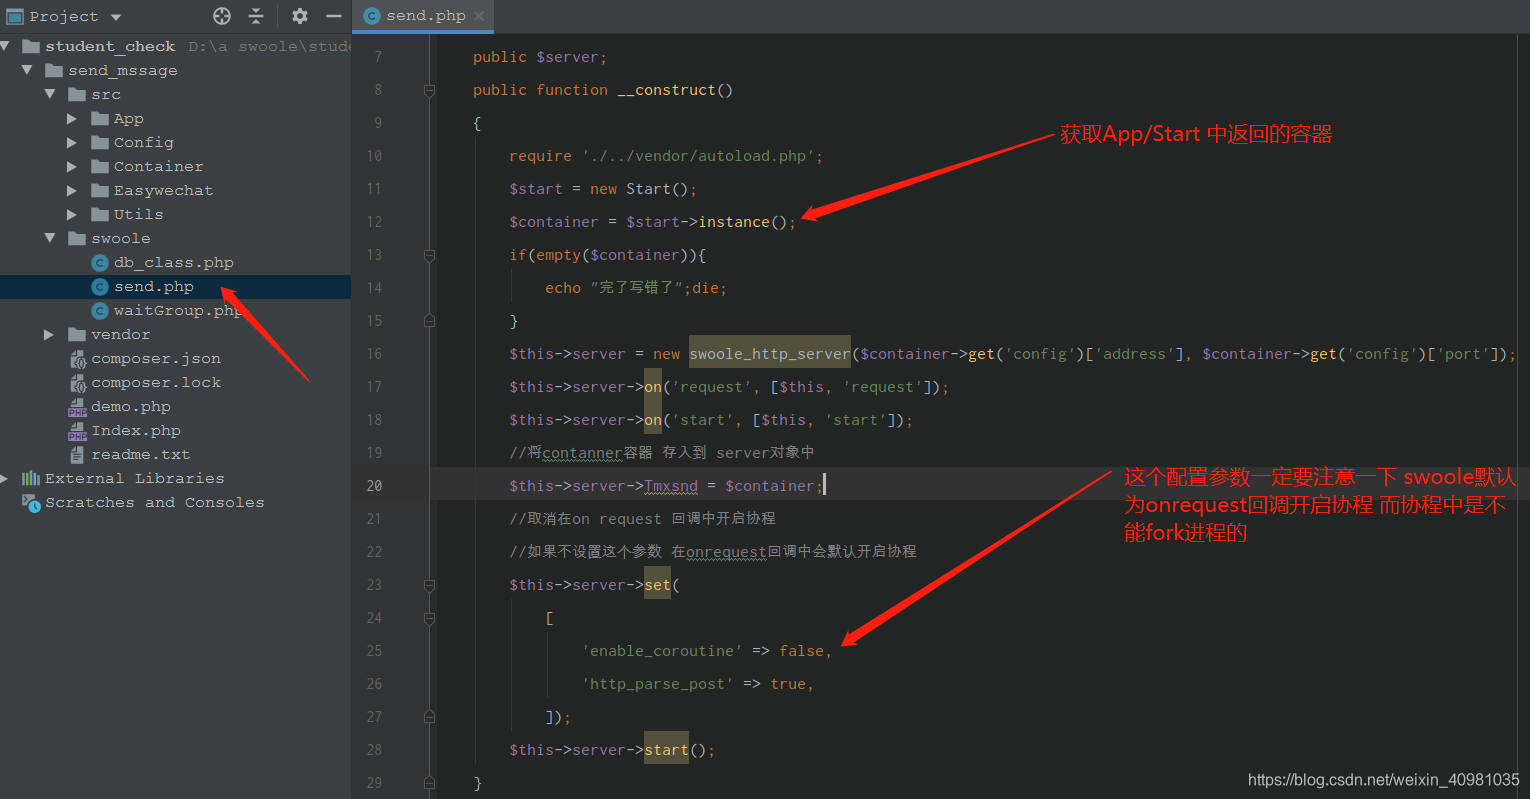Fold the __construct function at line 8
The height and width of the screenshot is (799, 1530).
[x=429, y=90]
